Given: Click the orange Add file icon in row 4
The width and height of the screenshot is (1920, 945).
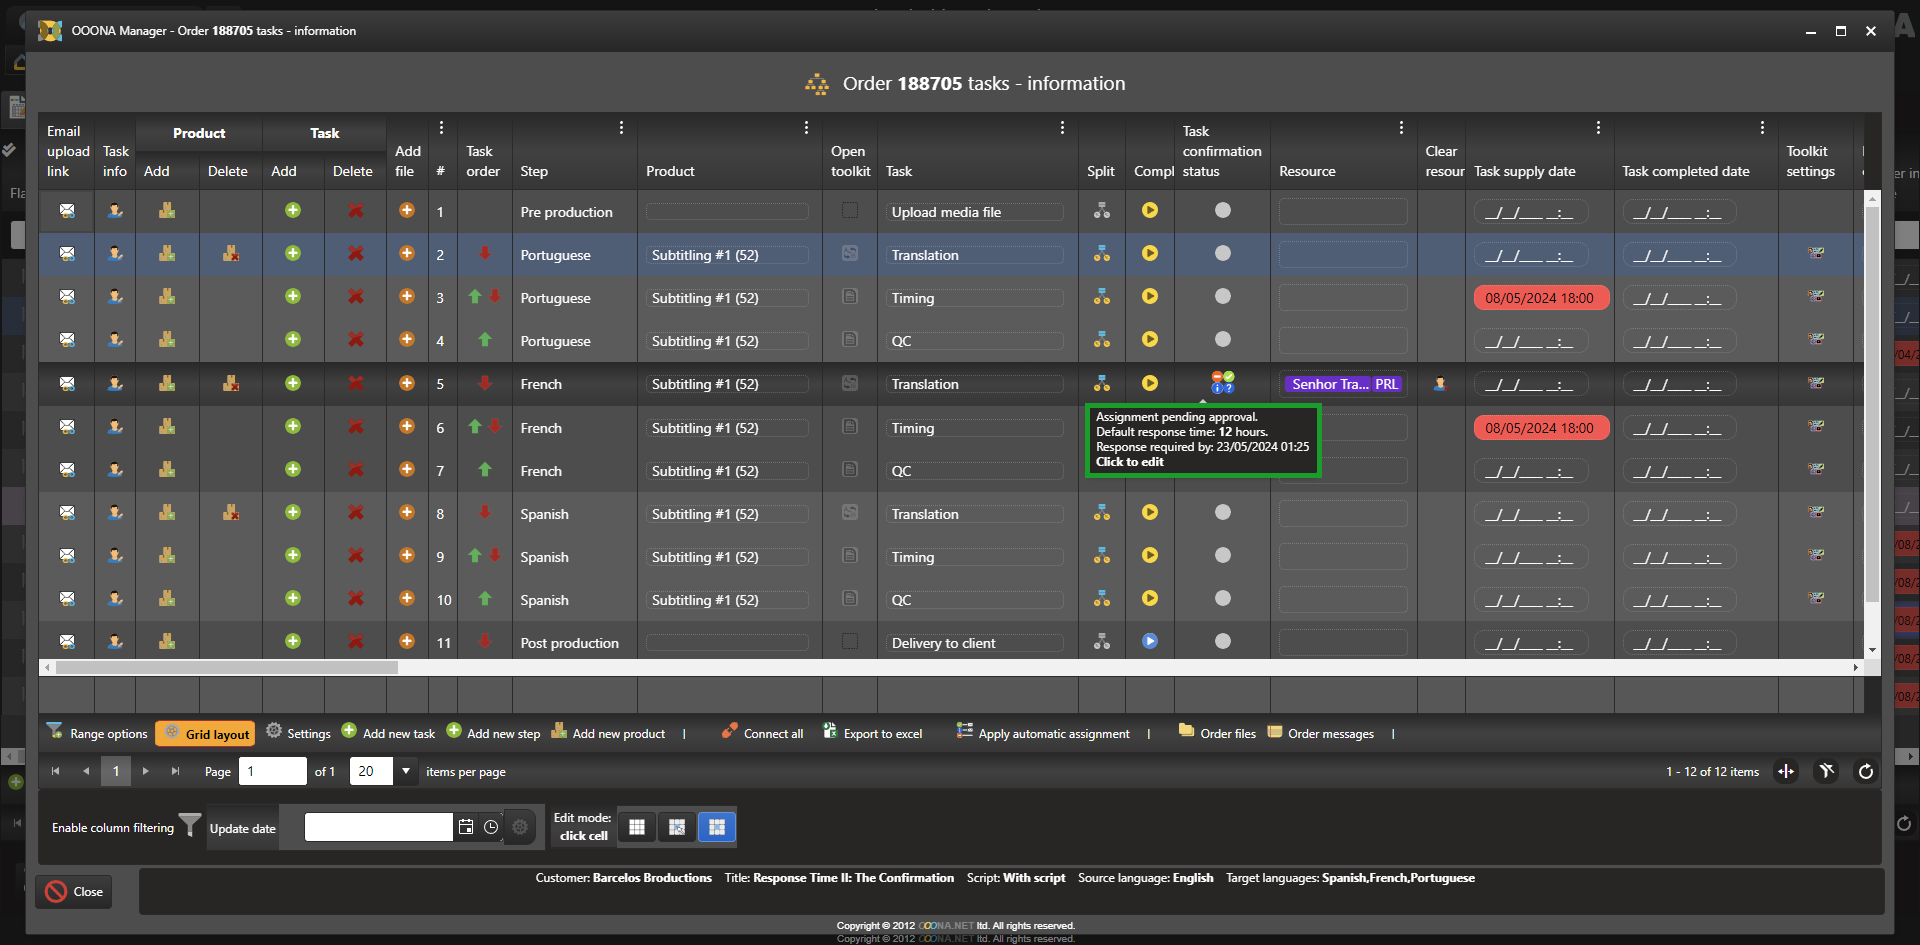Looking at the screenshot, I should tap(407, 340).
